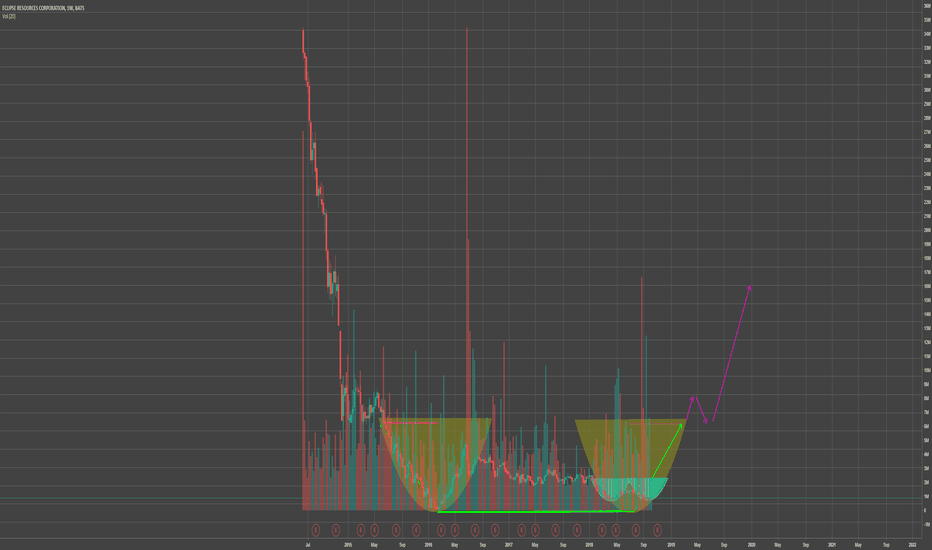The width and height of the screenshot is (932, 550).
Task: Select the small teal double-bottom cup drawing
Action: tap(629, 489)
